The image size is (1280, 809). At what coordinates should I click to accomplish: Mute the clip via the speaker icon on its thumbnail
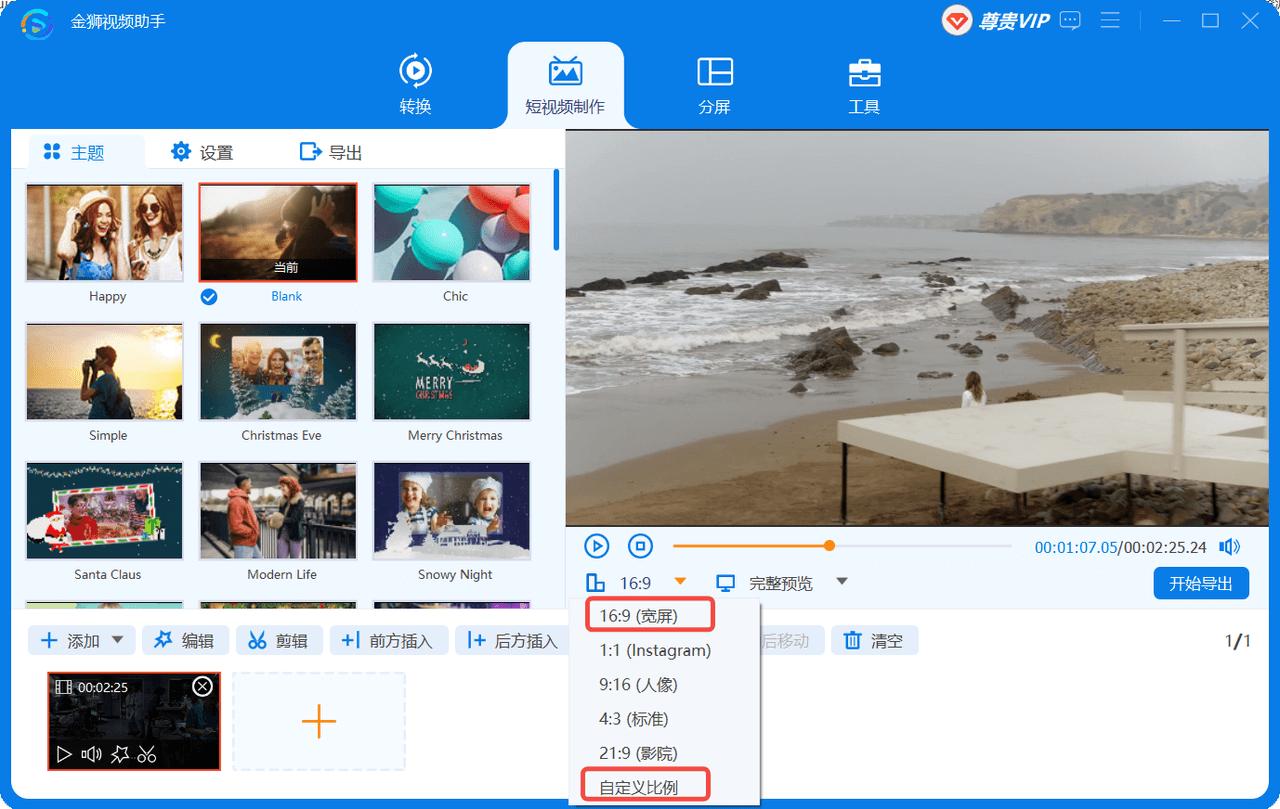[x=90, y=756]
